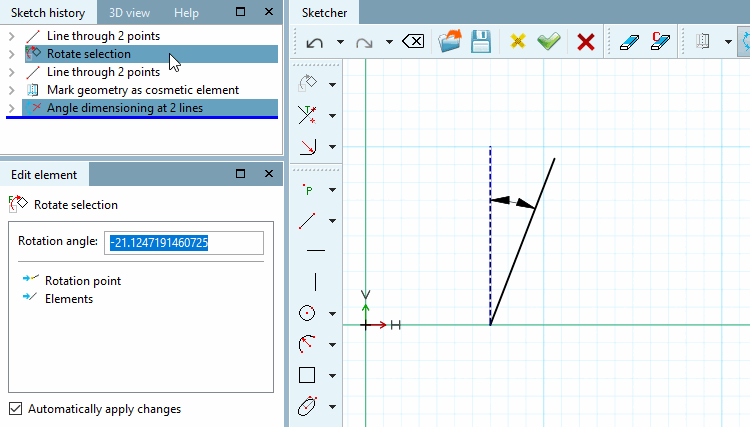750x427 pixels.
Task: Select the point tool icon
Action: click(x=308, y=190)
